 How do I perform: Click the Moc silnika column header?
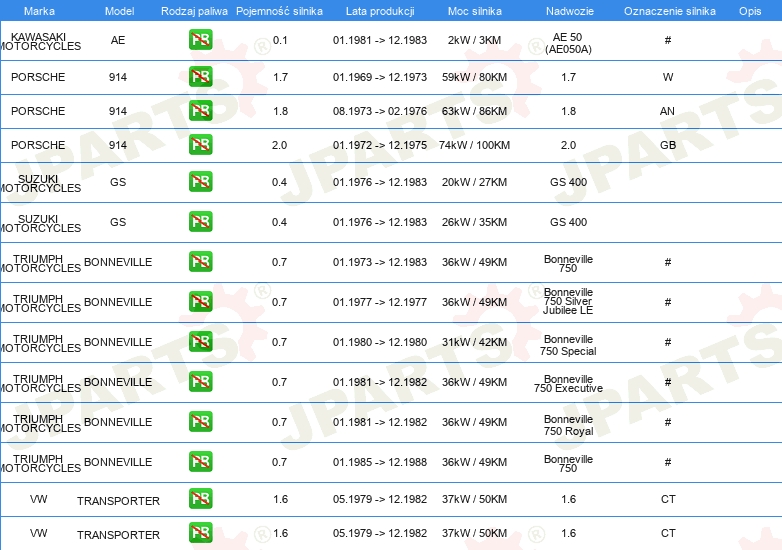tap(474, 11)
